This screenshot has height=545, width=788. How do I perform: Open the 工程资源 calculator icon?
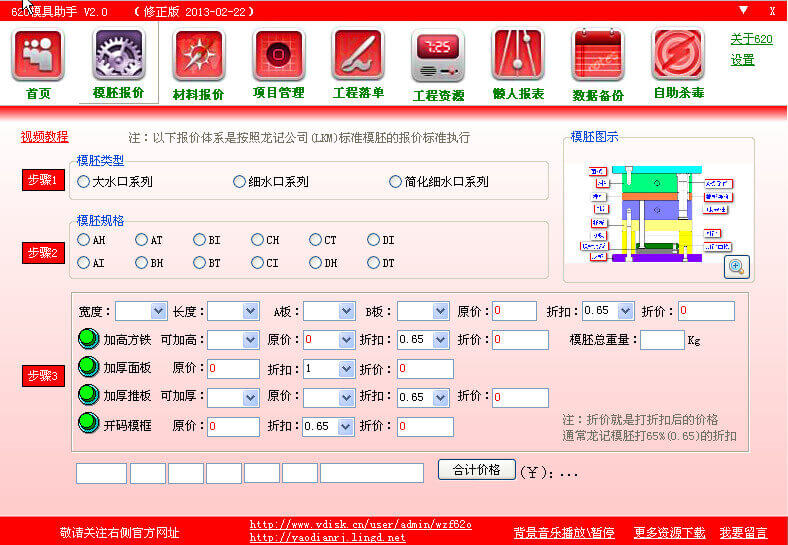pyautogui.click(x=438, y=56)
